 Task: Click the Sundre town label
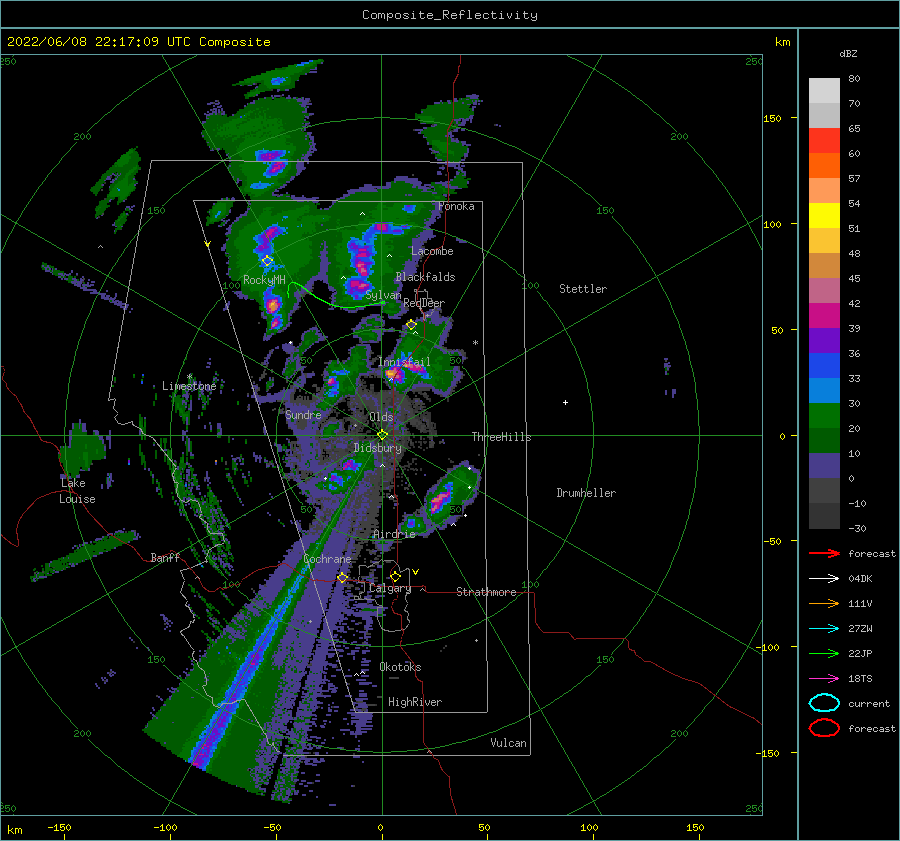pos(303,414)
